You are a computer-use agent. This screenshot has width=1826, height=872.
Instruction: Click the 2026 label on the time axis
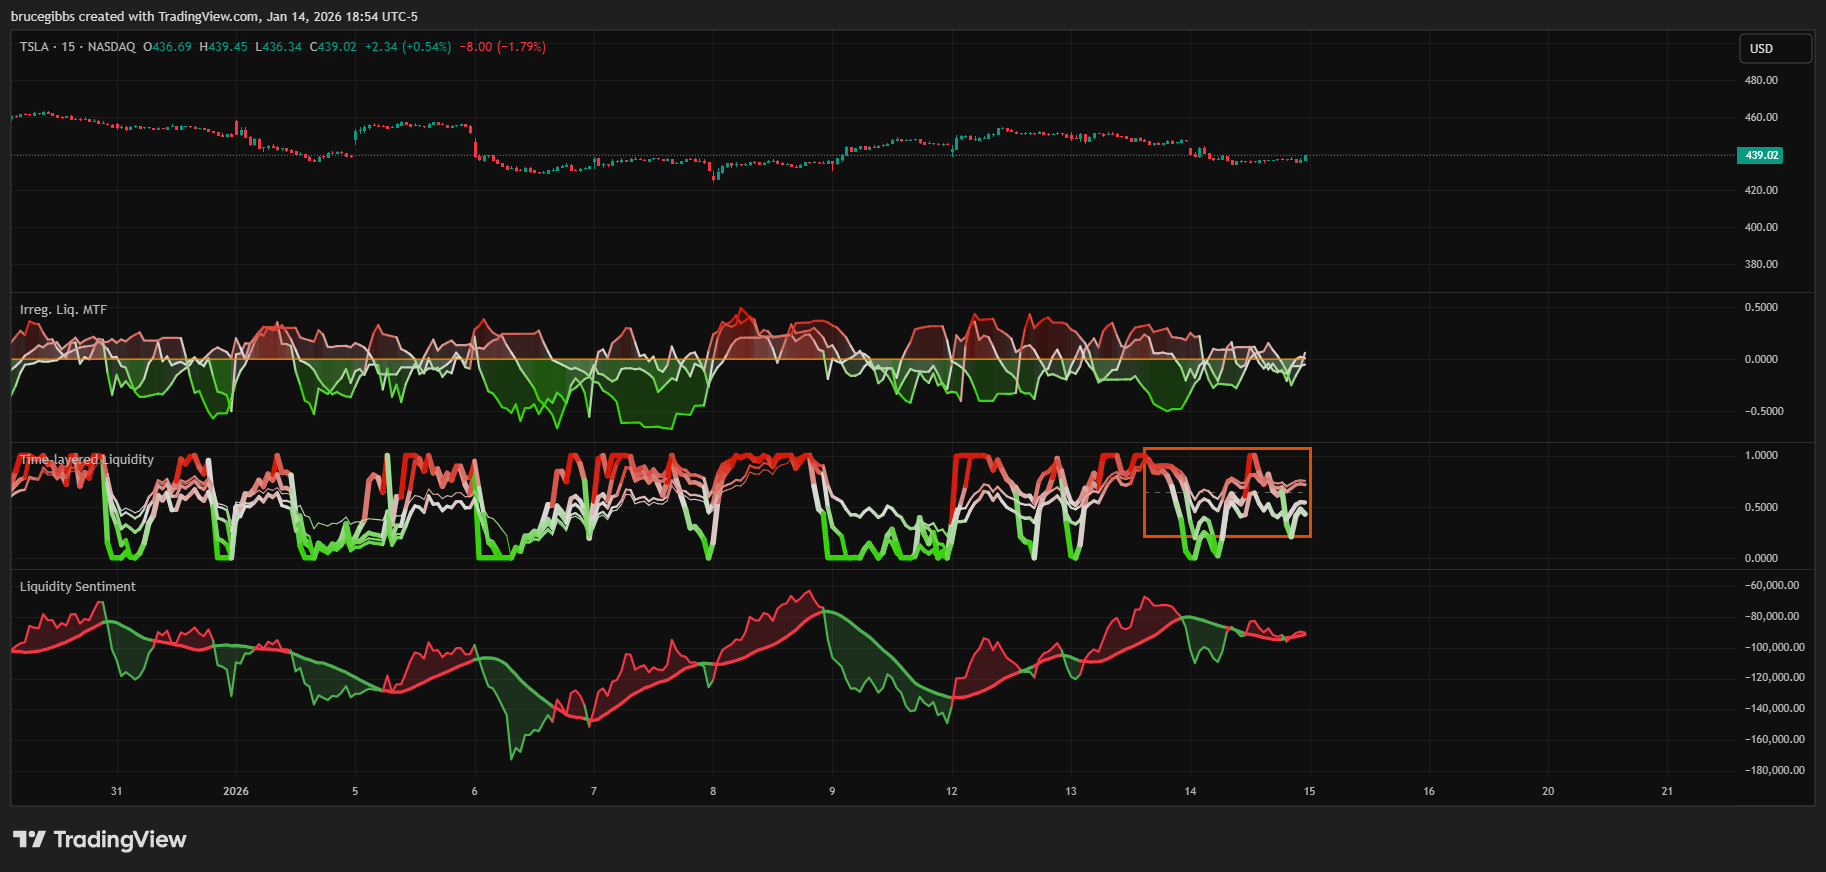pyautogui.click(x=236, y=791)
